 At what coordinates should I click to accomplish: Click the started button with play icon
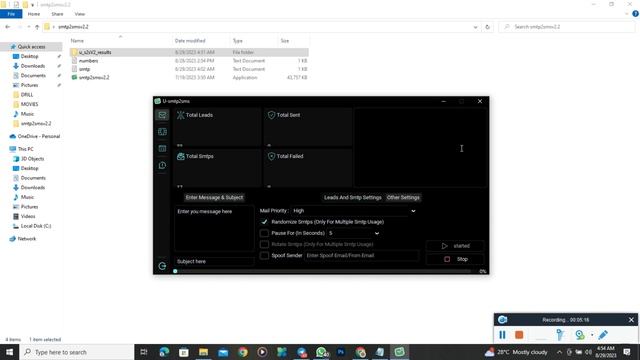(455, 246)
